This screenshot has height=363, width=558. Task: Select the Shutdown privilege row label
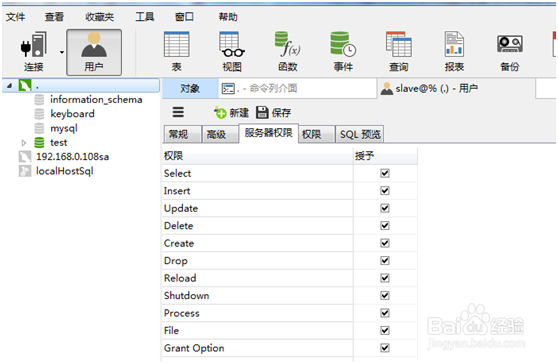point(186,295)
